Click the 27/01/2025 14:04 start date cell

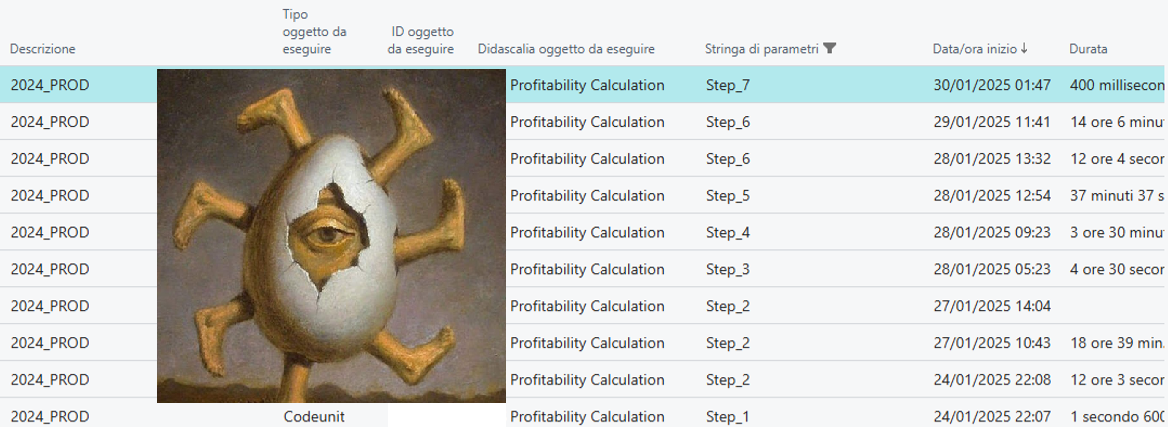tap(991, 306)
